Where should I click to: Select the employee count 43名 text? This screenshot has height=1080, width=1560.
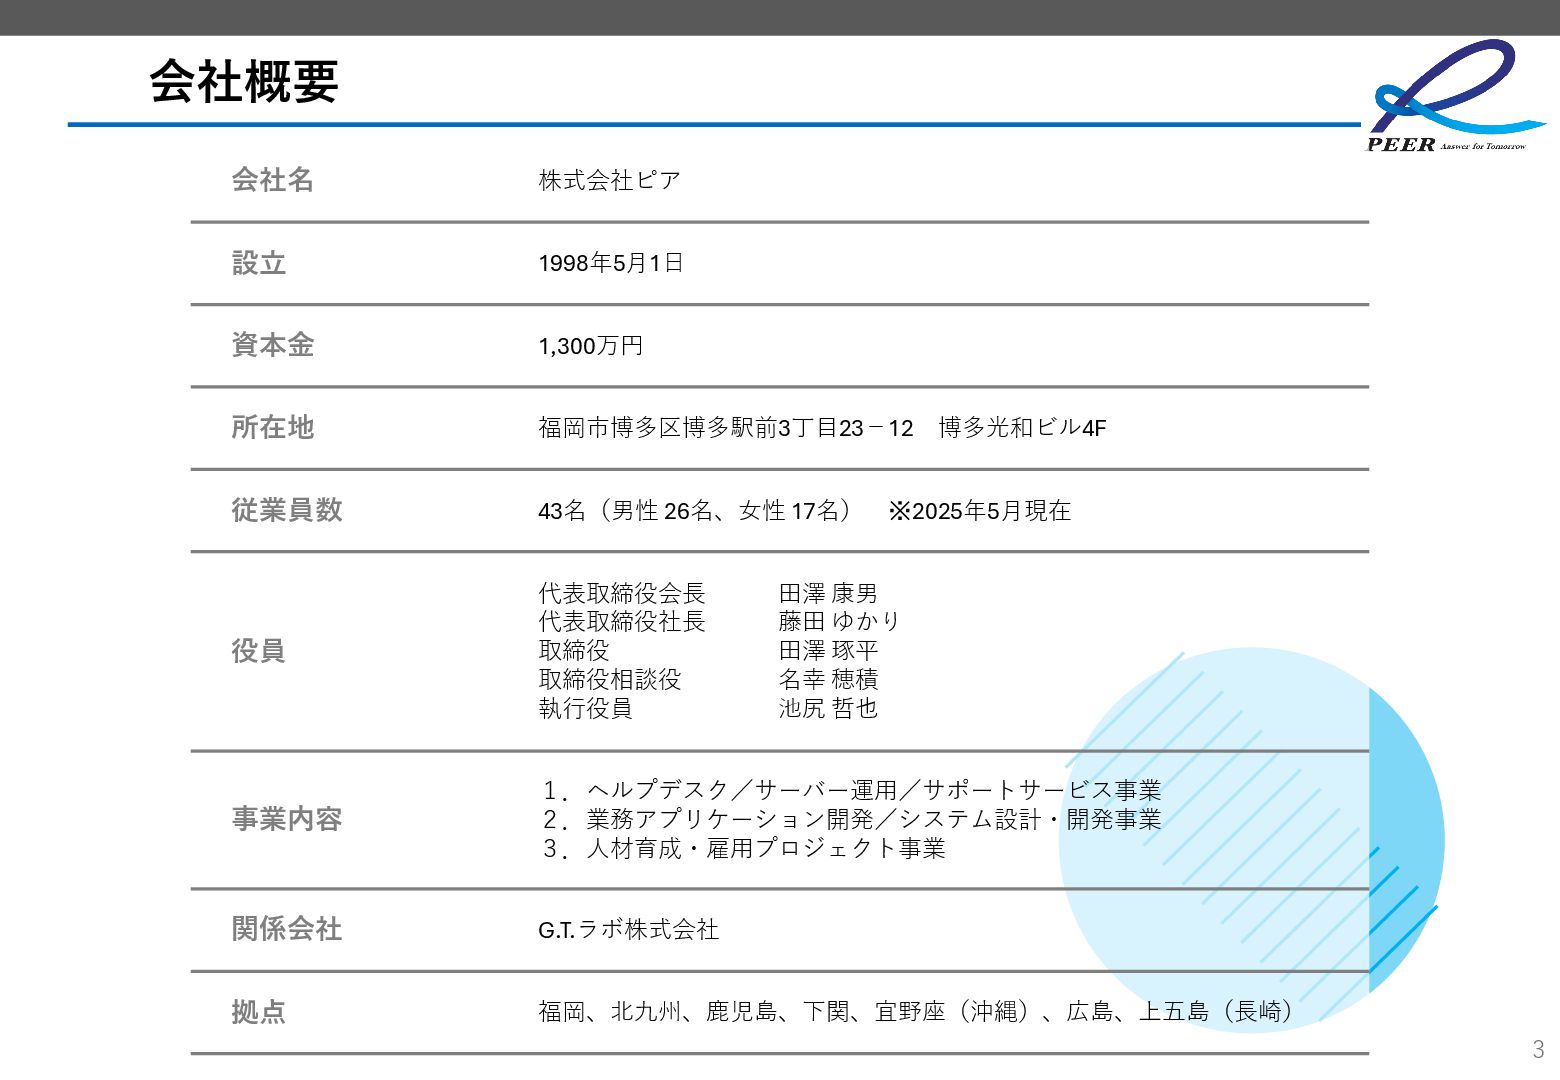click(x=804, y=511)
